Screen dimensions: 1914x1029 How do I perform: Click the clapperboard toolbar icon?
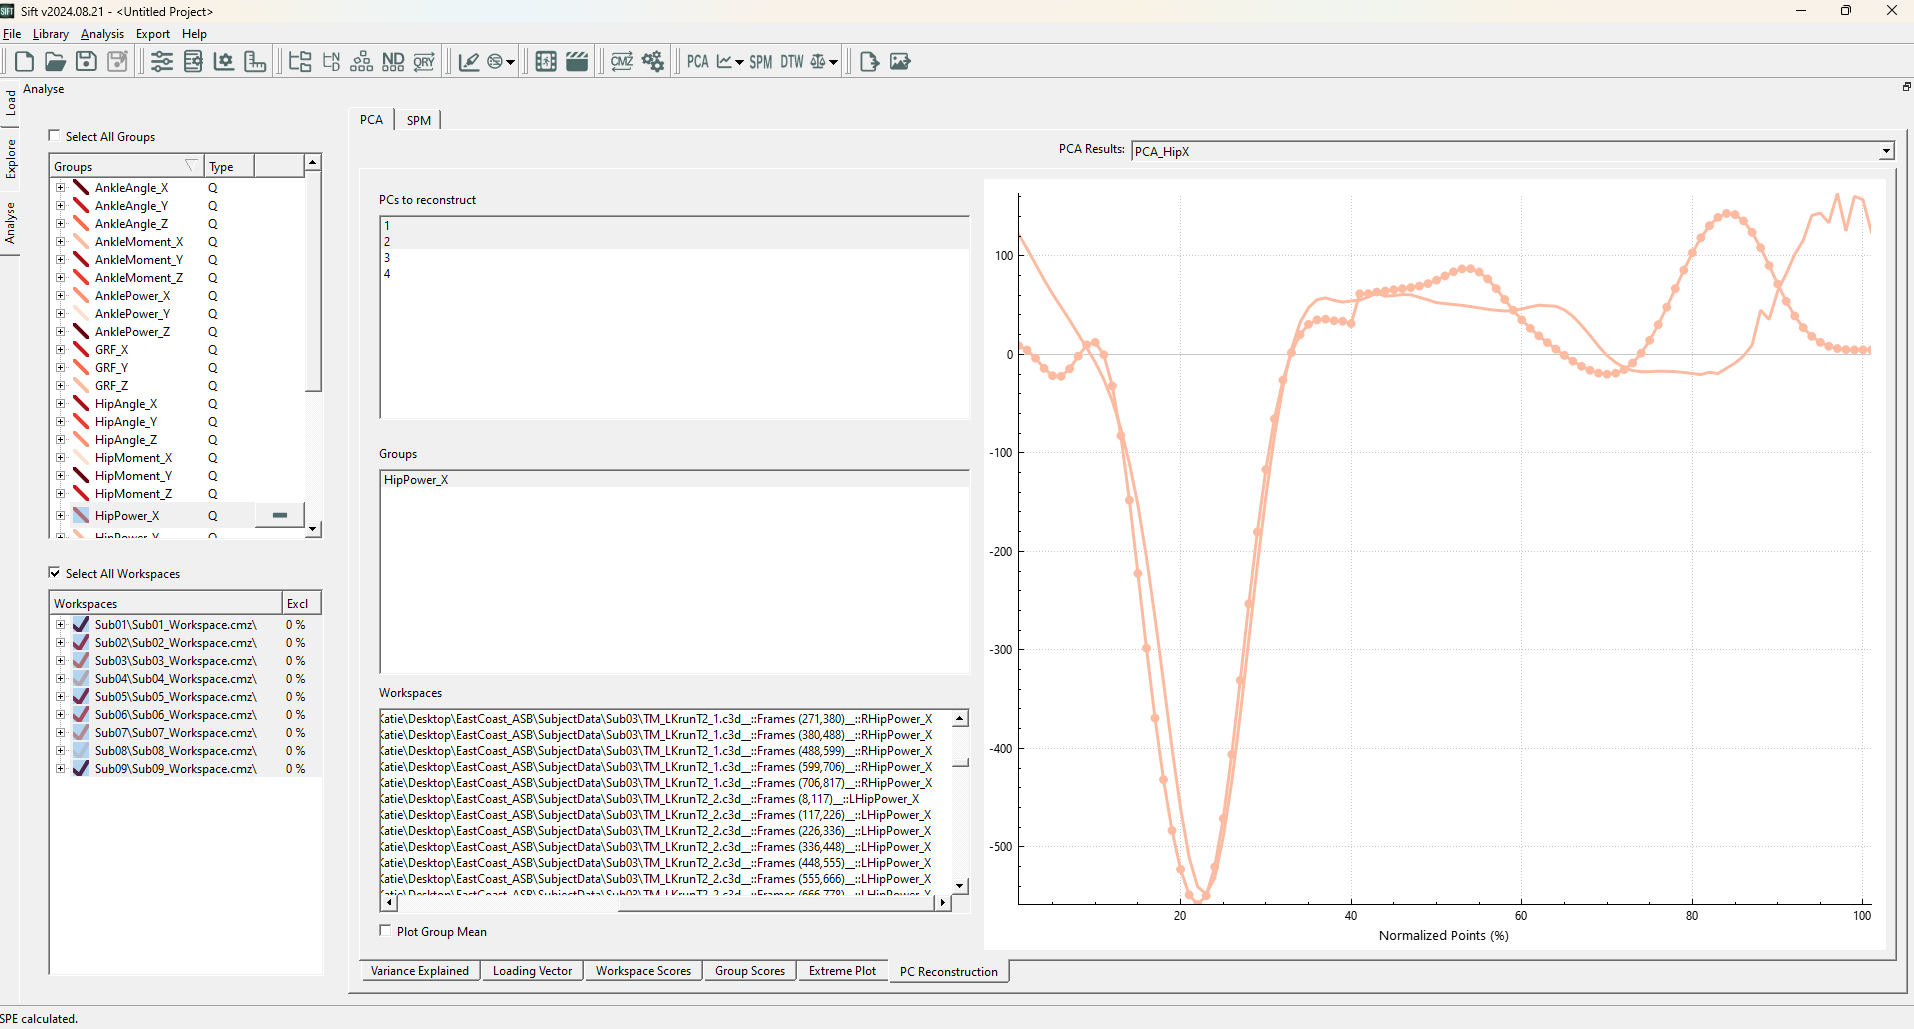577,61
